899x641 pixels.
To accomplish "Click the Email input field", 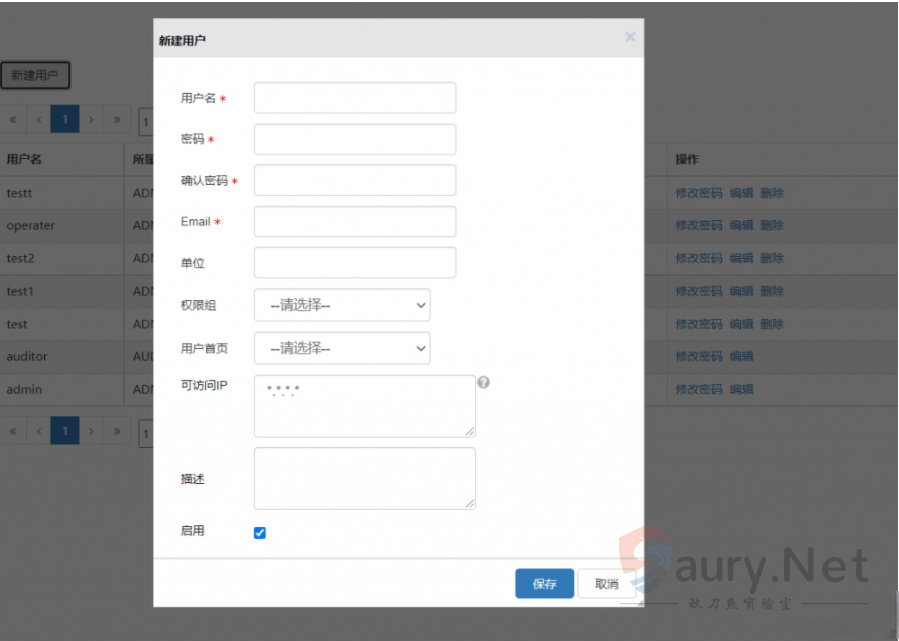I will 355,222.
